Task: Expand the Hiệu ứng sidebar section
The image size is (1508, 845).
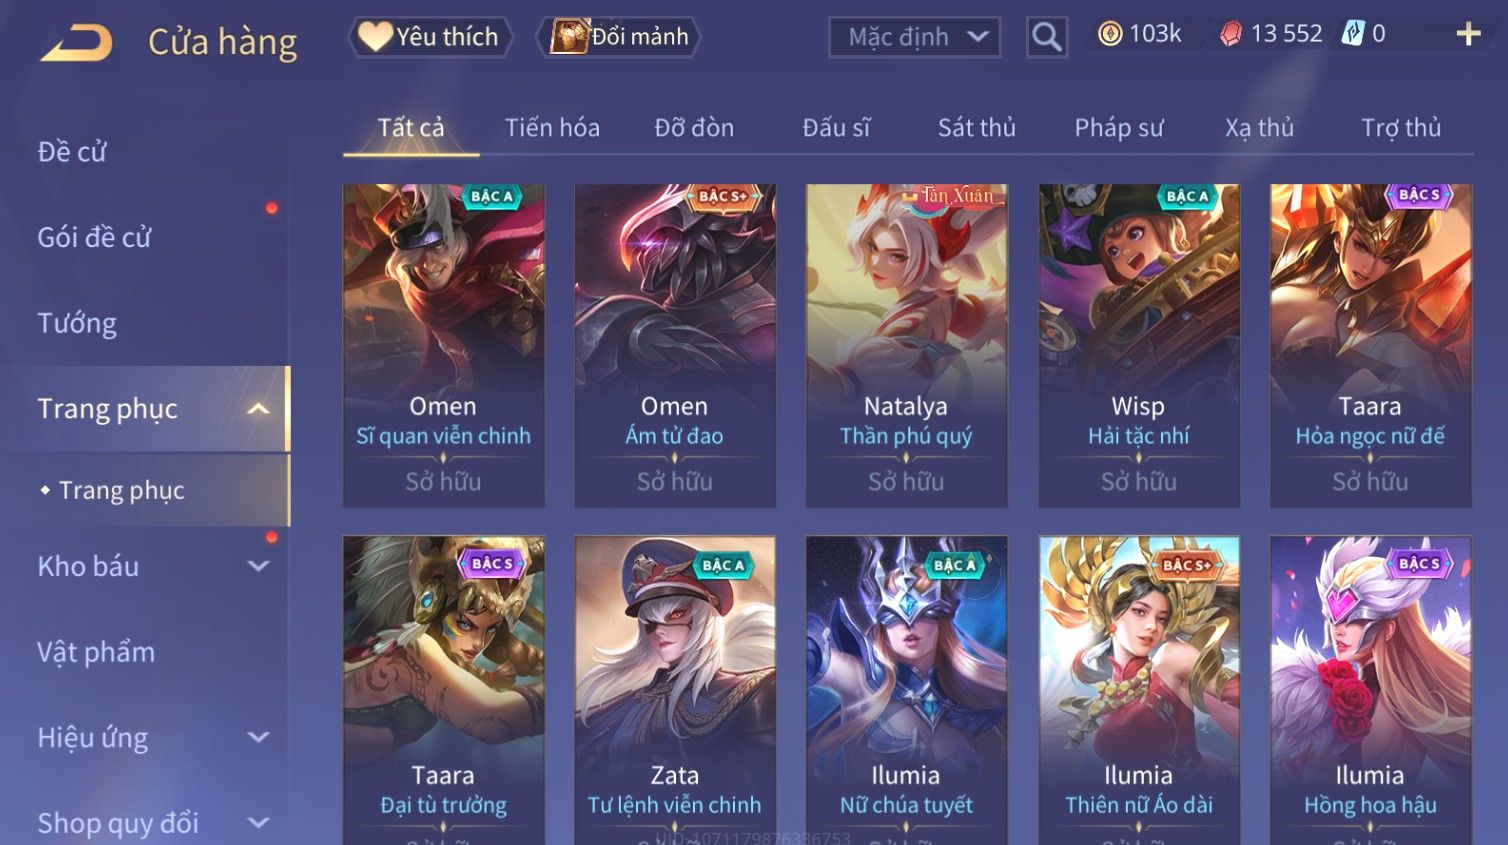Action: [x=258, y=737]
